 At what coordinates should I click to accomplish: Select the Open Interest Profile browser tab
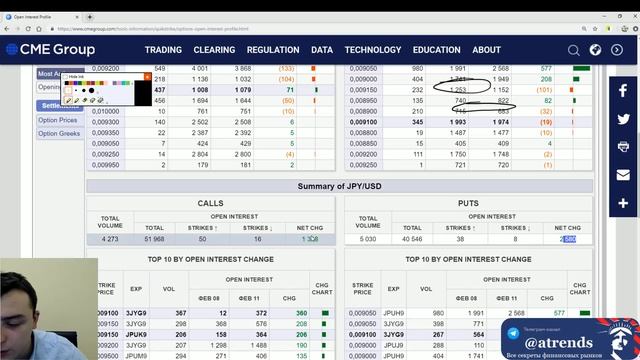[41, 17]
